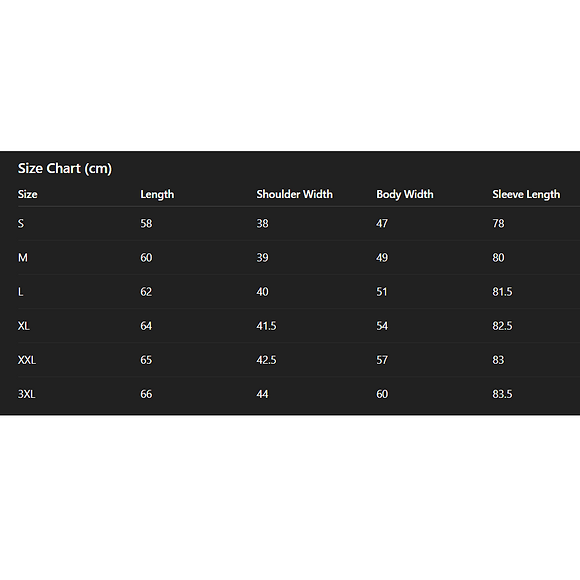The width and height of the screenshot is (580, 580).
Task: Click the Body Width column header
Action: click(x=405, y=195)
